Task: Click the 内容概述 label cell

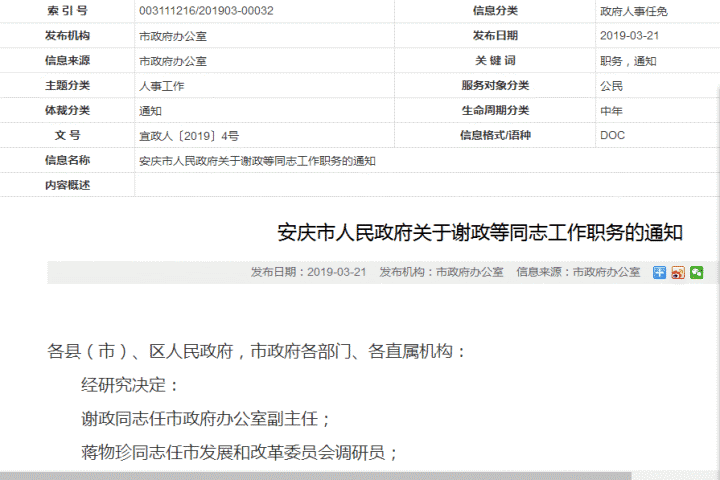Action: point(68,185)
